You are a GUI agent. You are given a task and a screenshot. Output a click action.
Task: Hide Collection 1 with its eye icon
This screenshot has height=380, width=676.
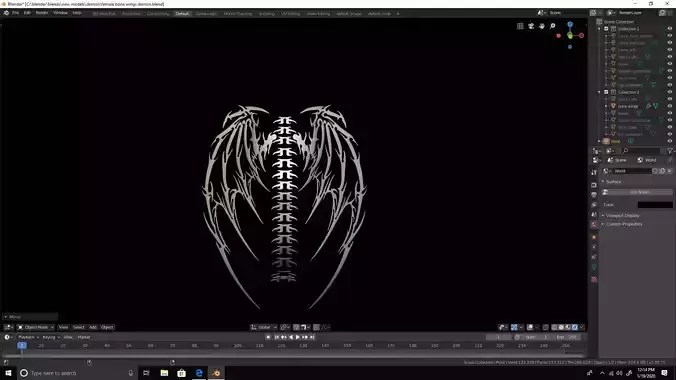point(670,29)
